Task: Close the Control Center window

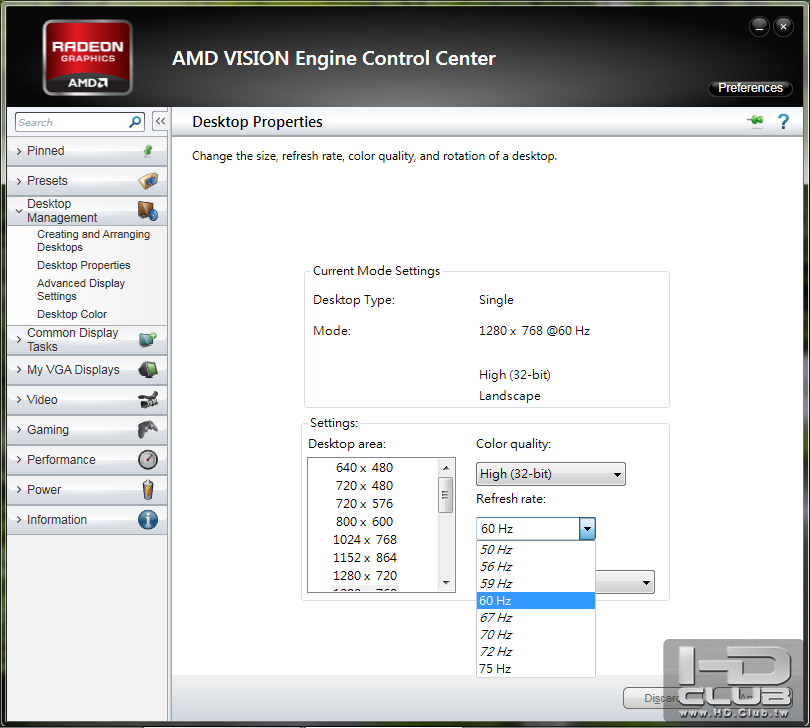Action: (x=783, y=26)
